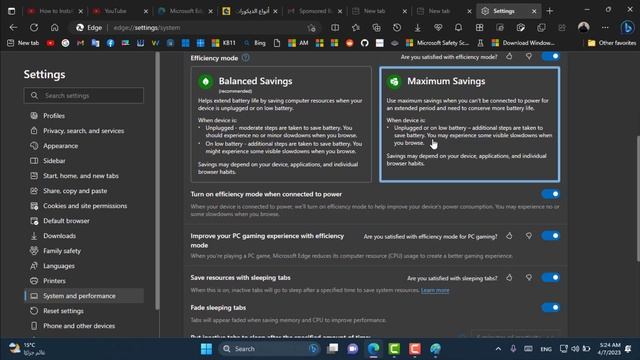Open GitHub bookmark in favorites bar
The height and width of the screenshot is (360, 640).
tap(364, 43)
